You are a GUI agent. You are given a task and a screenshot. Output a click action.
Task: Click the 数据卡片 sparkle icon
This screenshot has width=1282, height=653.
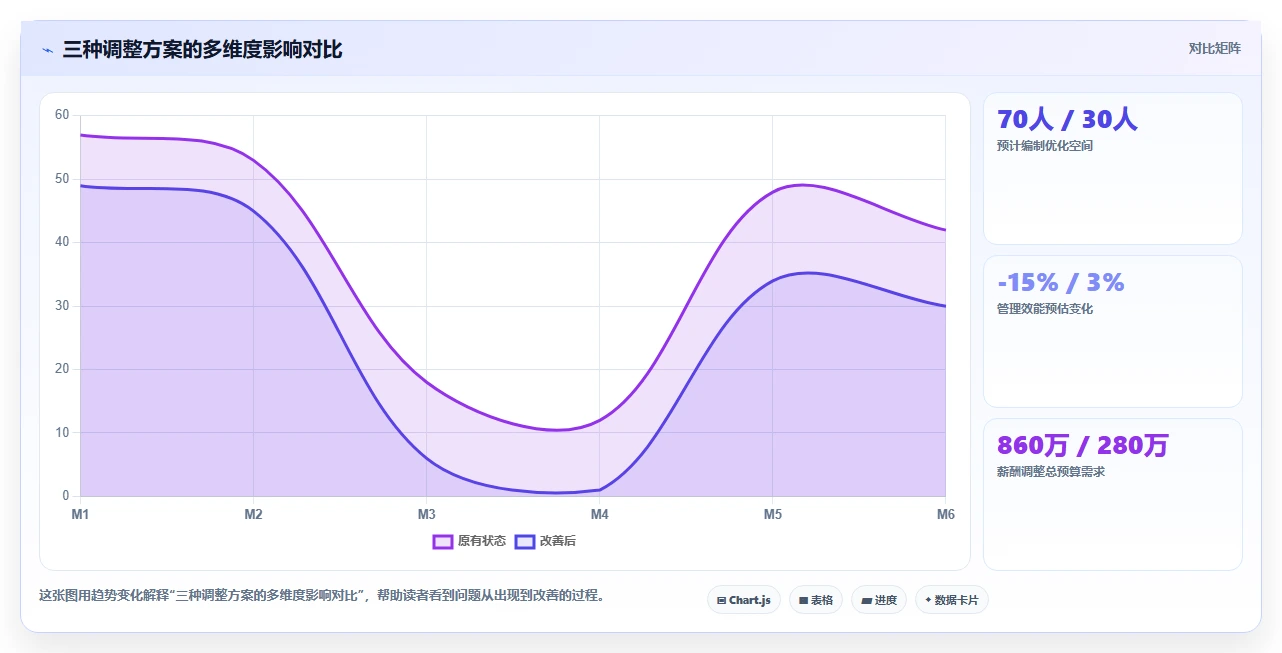coord(928,600)
